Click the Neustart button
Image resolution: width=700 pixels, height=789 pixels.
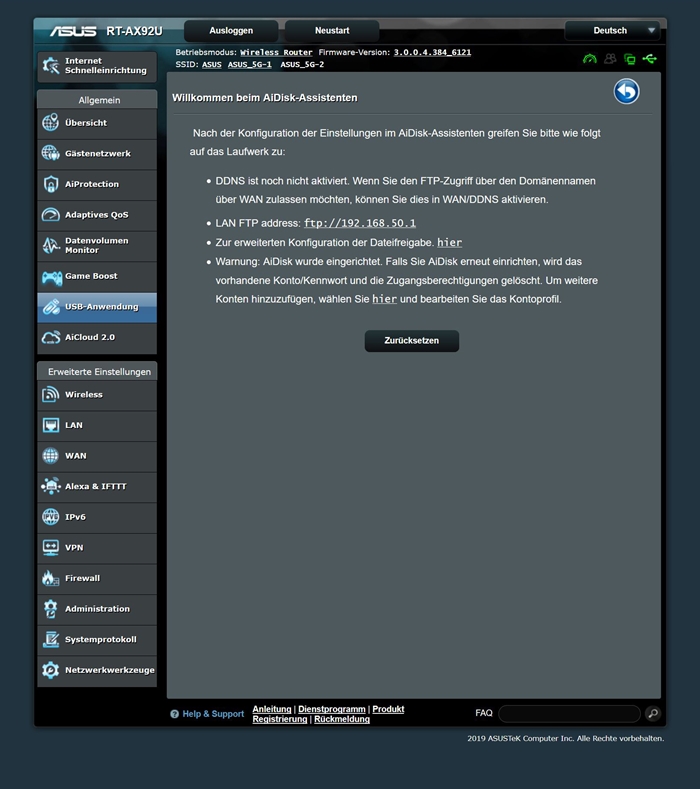pyautogui.click(x=332, y=31)
